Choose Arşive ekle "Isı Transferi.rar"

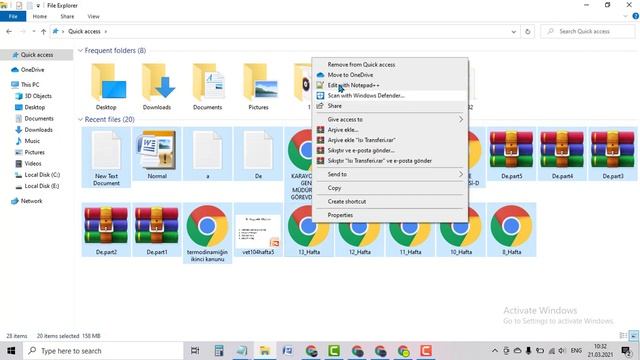tap(390, 140)
